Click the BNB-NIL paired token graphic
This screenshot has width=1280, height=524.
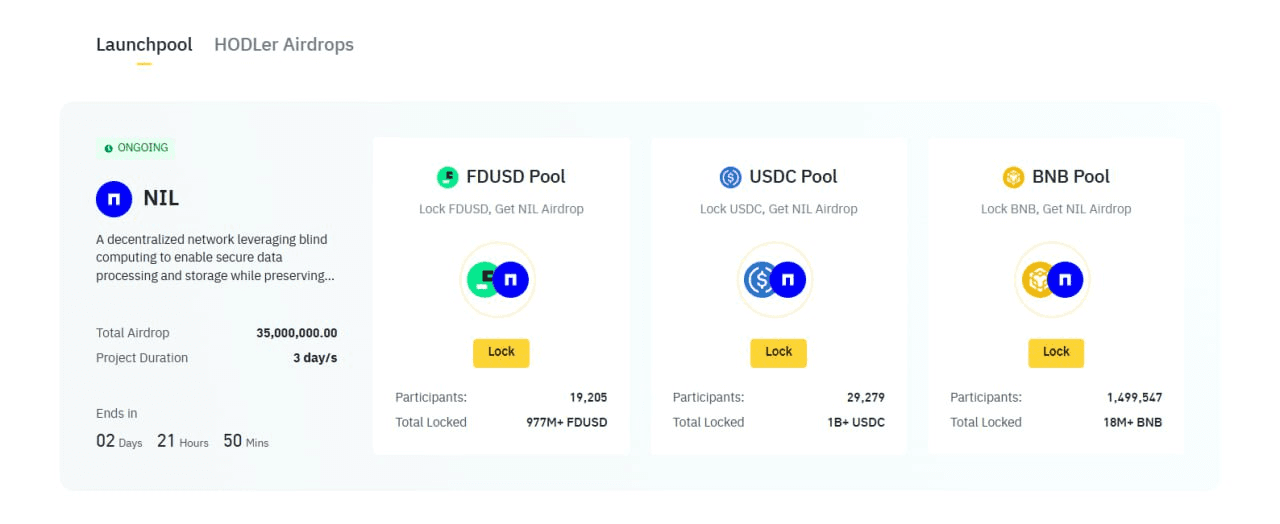[x=1052, y=280]
